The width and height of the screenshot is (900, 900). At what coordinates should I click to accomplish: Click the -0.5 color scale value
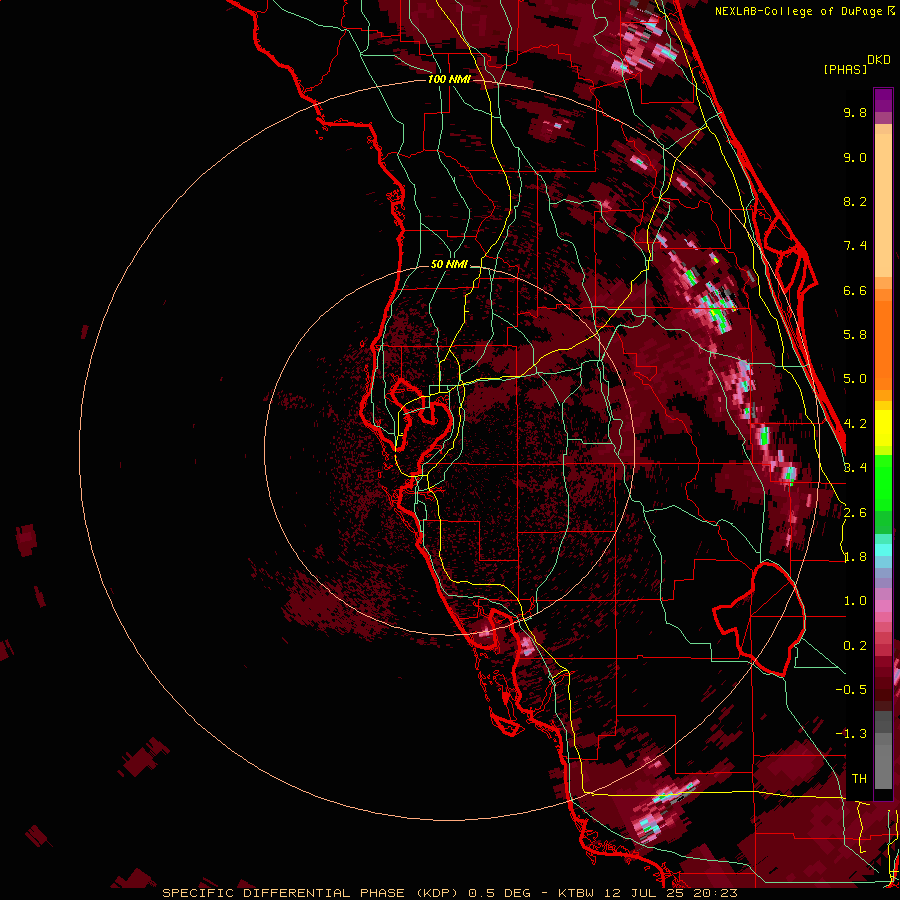coord(851,690)
